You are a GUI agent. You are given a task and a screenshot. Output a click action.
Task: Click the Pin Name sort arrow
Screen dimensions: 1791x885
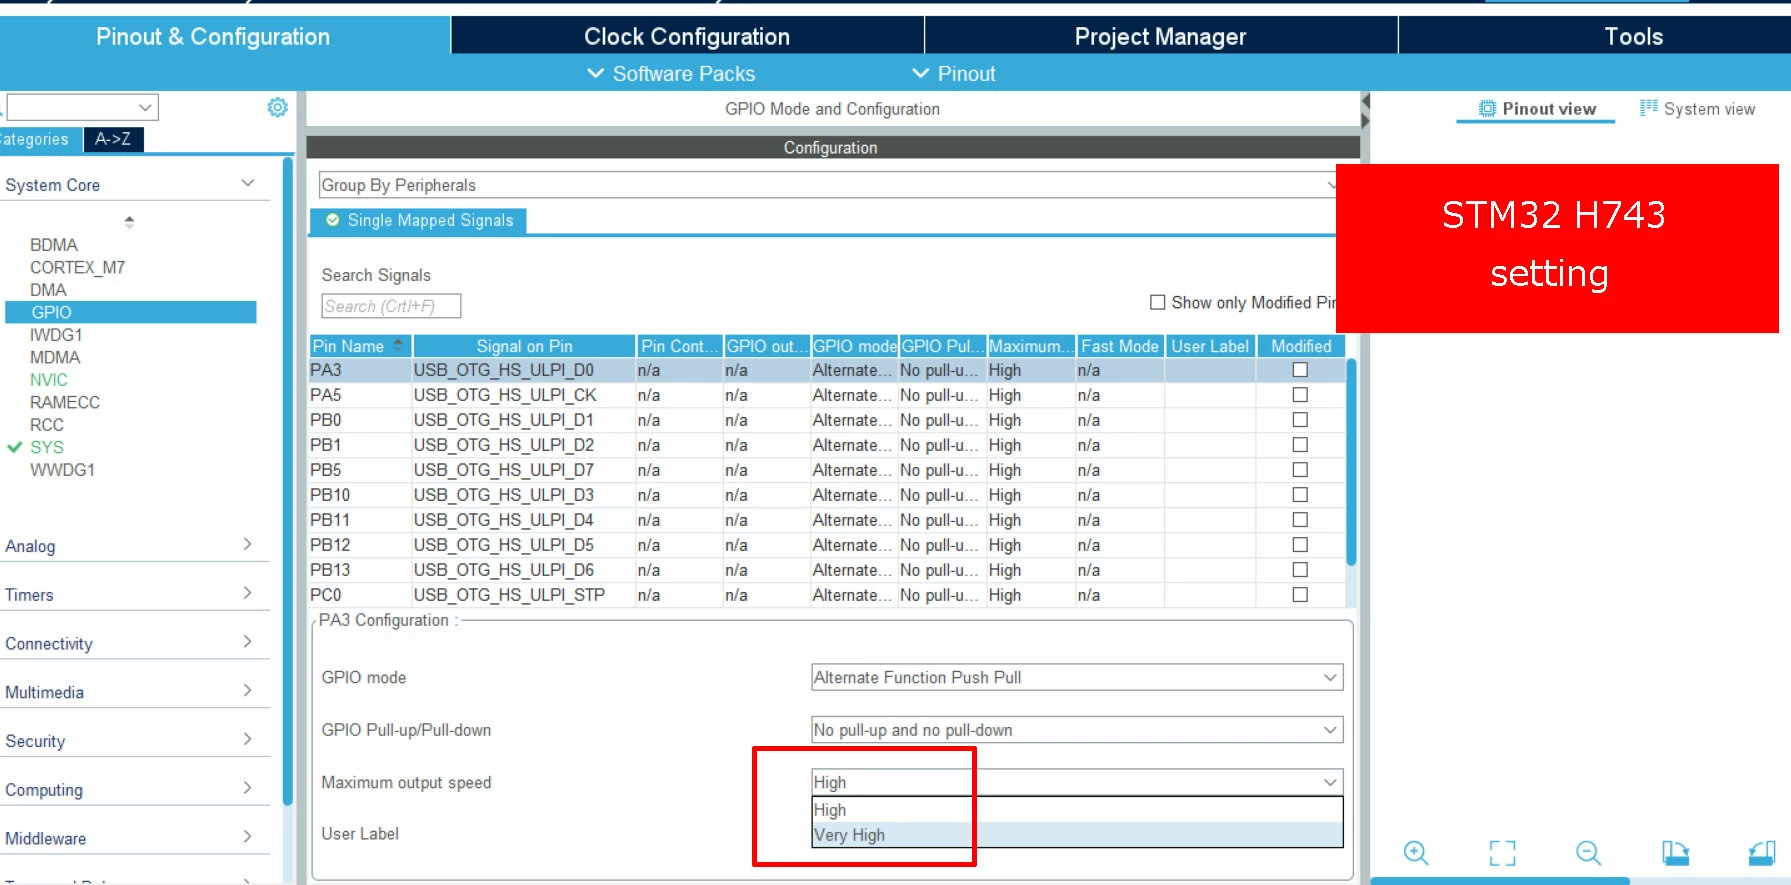399,344
